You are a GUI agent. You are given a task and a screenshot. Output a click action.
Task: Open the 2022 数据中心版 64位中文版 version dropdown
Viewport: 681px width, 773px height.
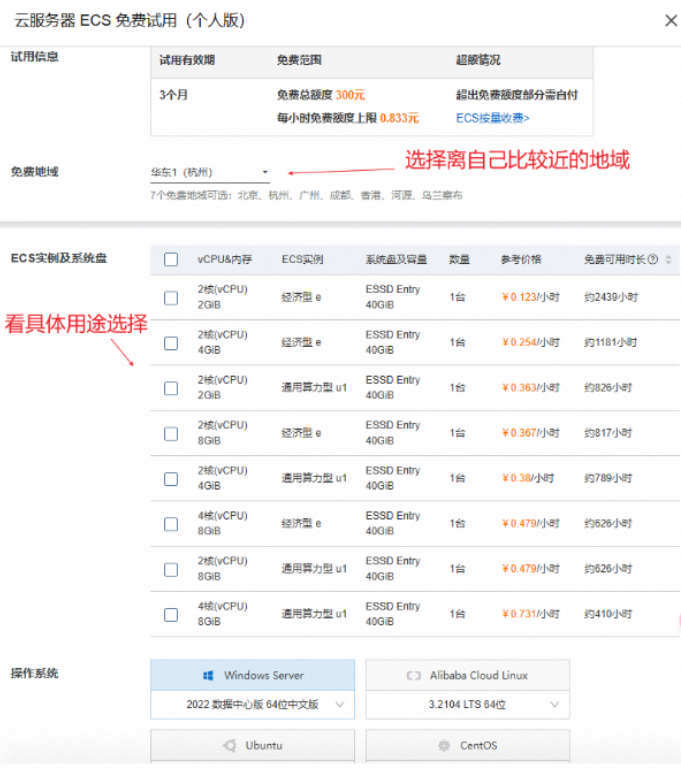[x=252, y=704]
